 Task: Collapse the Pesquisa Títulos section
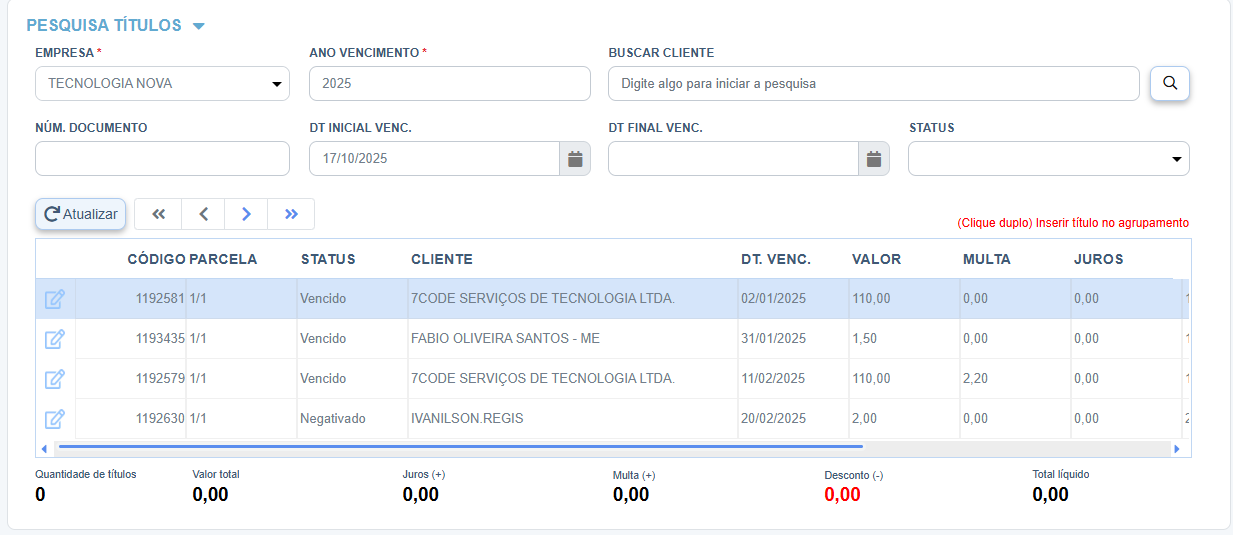(198, 26)
